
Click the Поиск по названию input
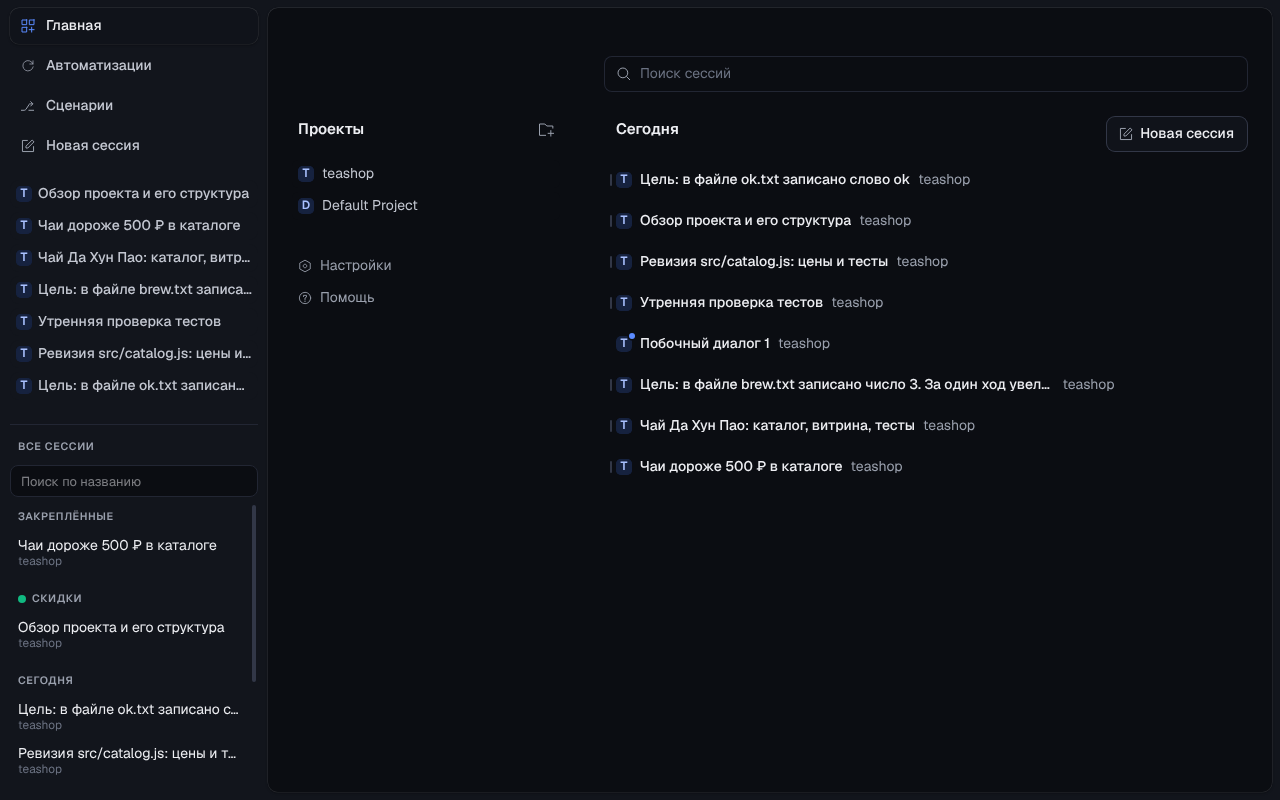tap(134, 482)
